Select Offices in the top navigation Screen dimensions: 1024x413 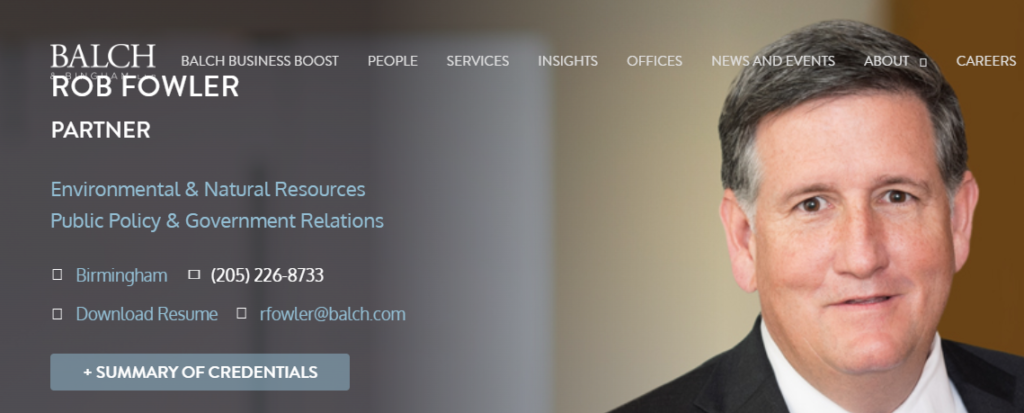654,61
